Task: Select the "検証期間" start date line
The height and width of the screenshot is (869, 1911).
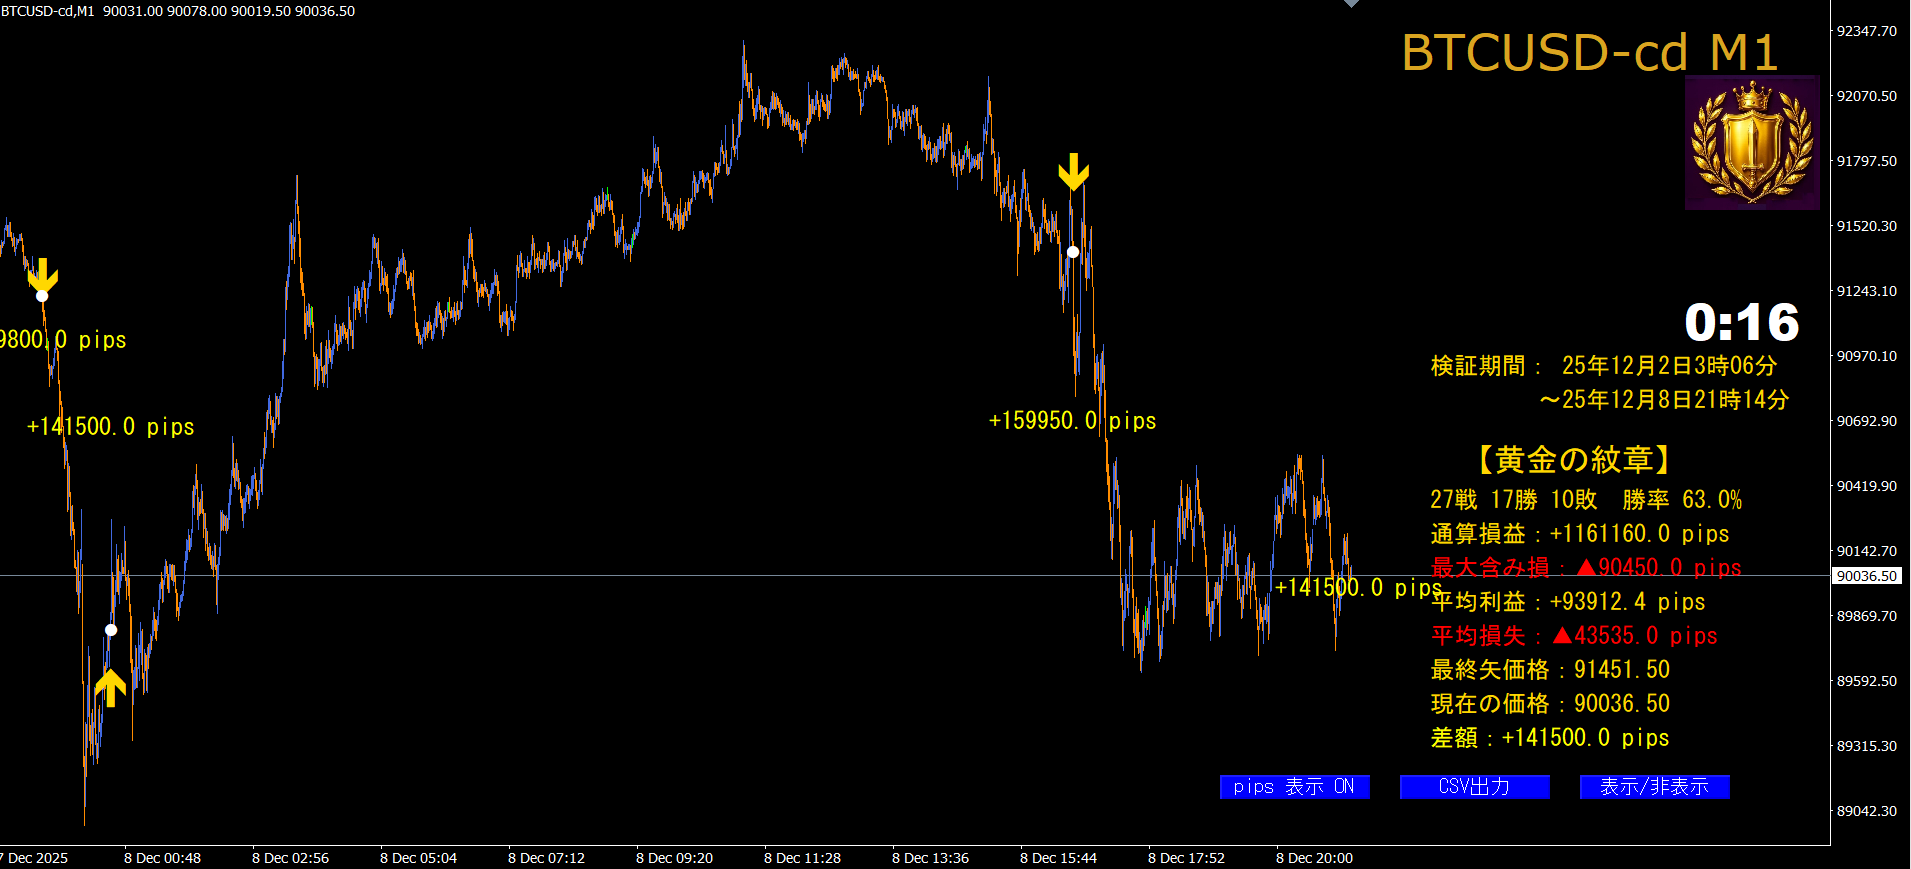Action: pos(1604,366)
